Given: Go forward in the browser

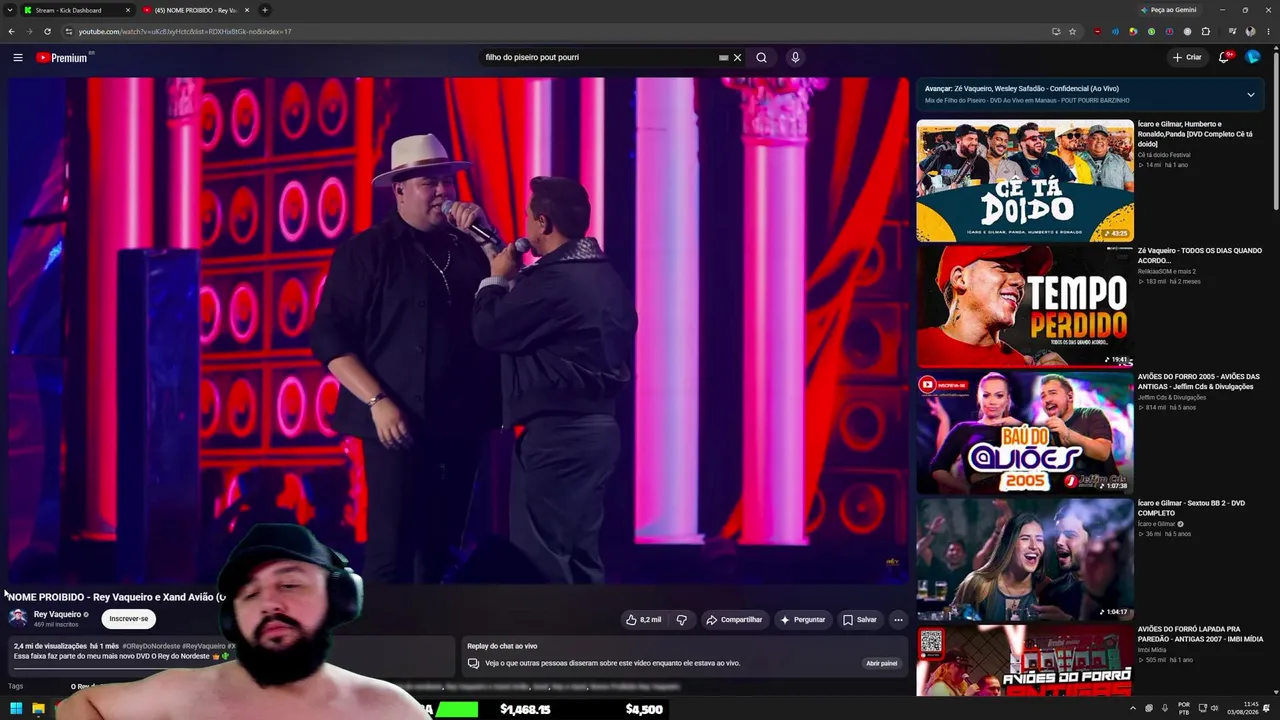Looking at the screenshot, I should coord(29,32).
